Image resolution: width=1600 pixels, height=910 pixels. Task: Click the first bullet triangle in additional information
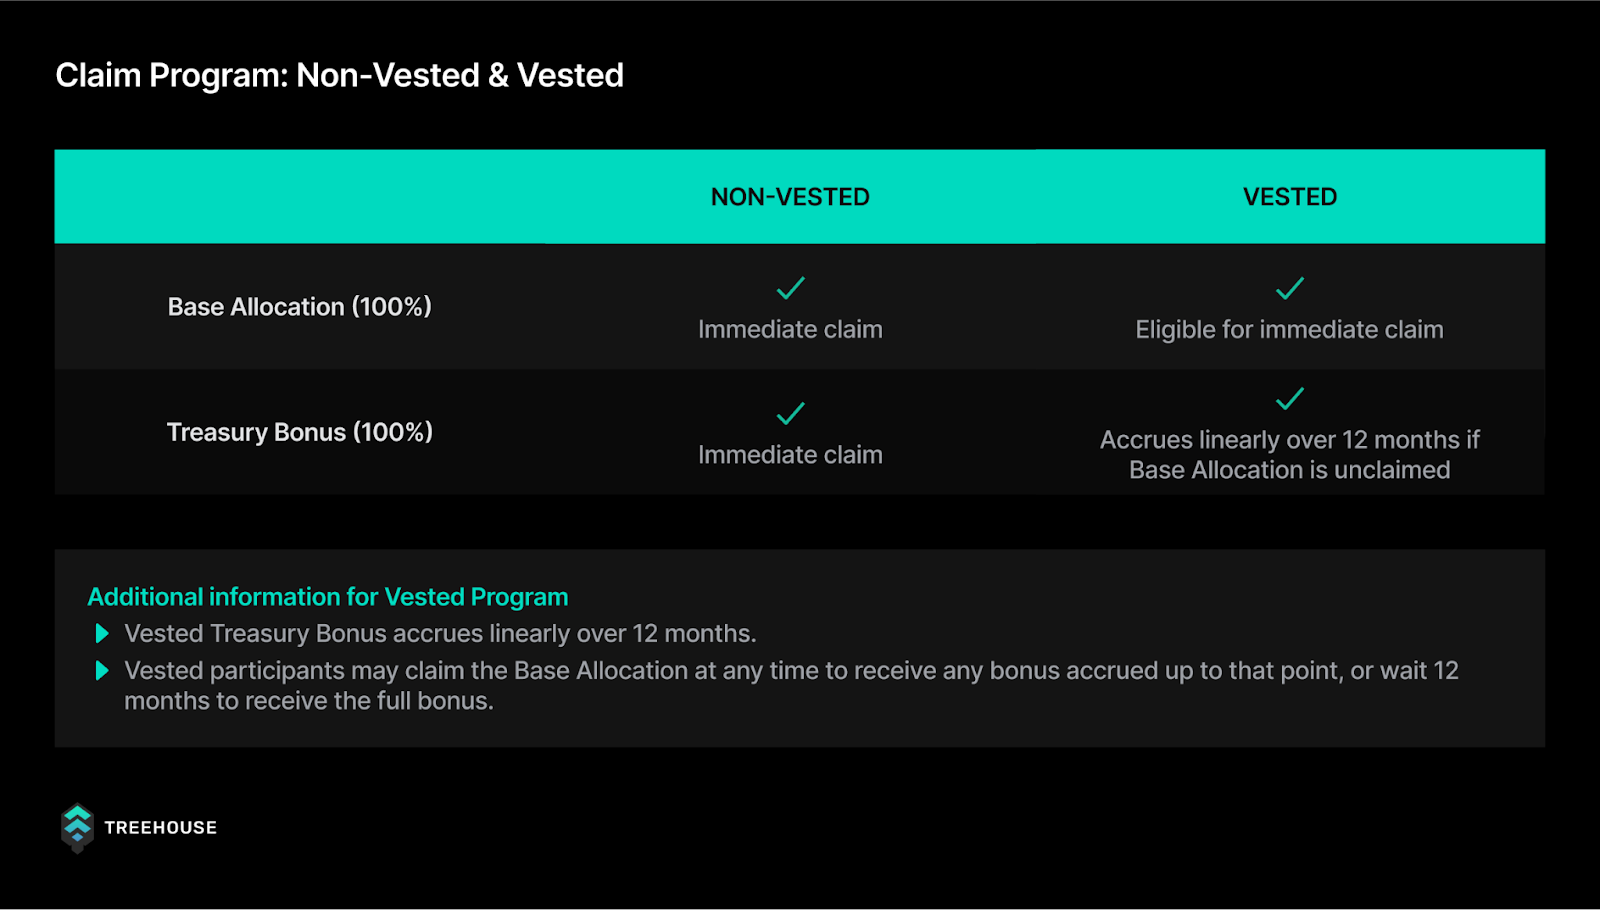tap(101, 633)
